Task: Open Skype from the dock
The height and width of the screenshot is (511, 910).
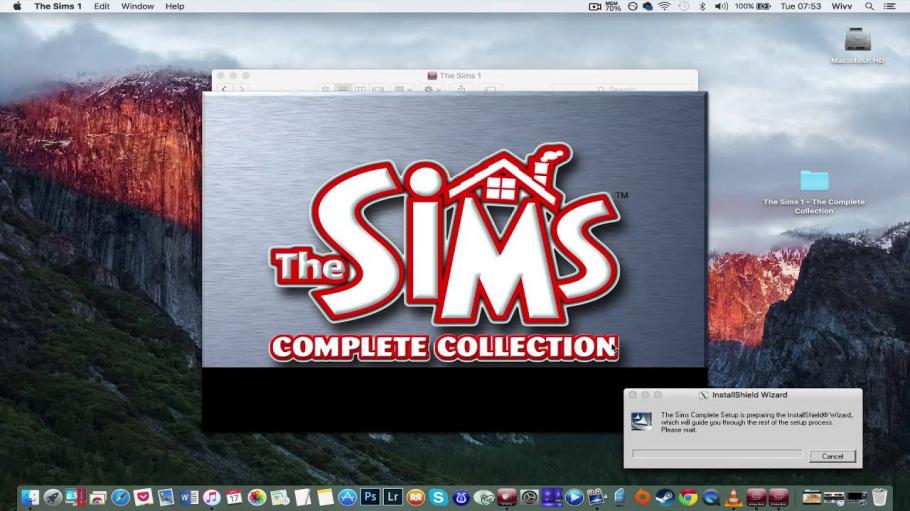Action: click(438, 496)
